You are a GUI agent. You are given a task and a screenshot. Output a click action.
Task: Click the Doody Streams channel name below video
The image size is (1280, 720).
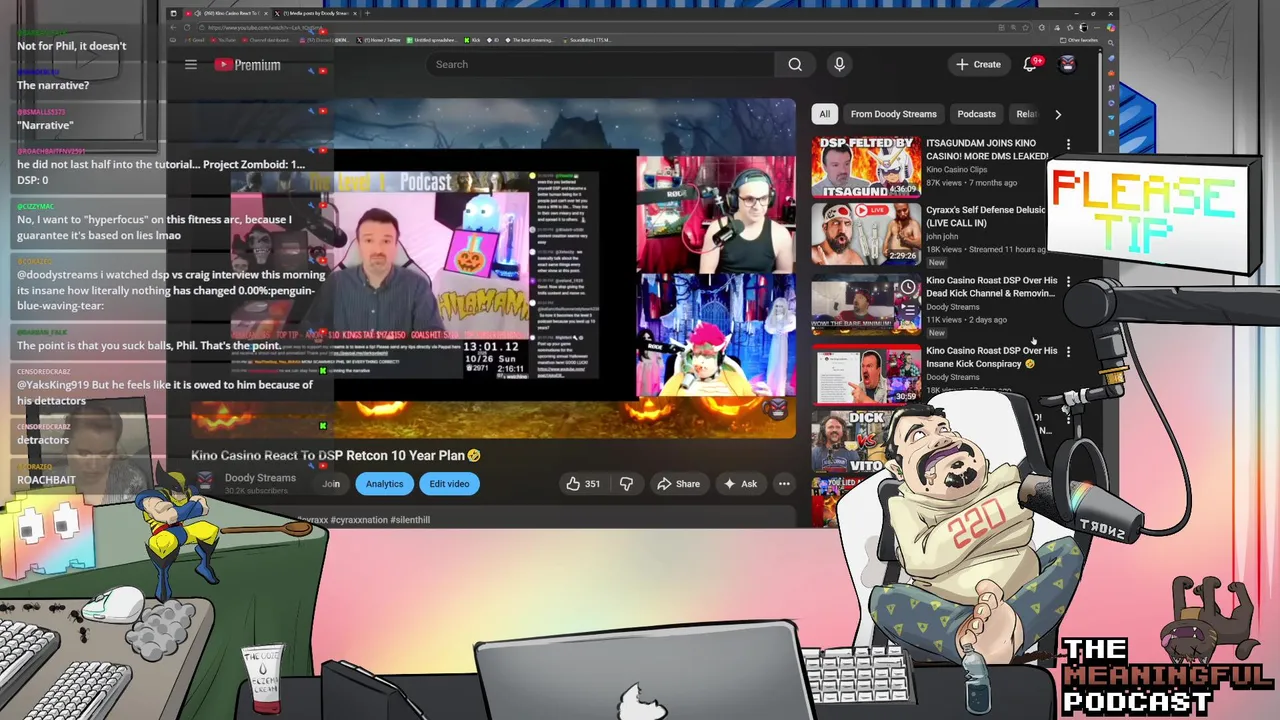tap(260, 478)
